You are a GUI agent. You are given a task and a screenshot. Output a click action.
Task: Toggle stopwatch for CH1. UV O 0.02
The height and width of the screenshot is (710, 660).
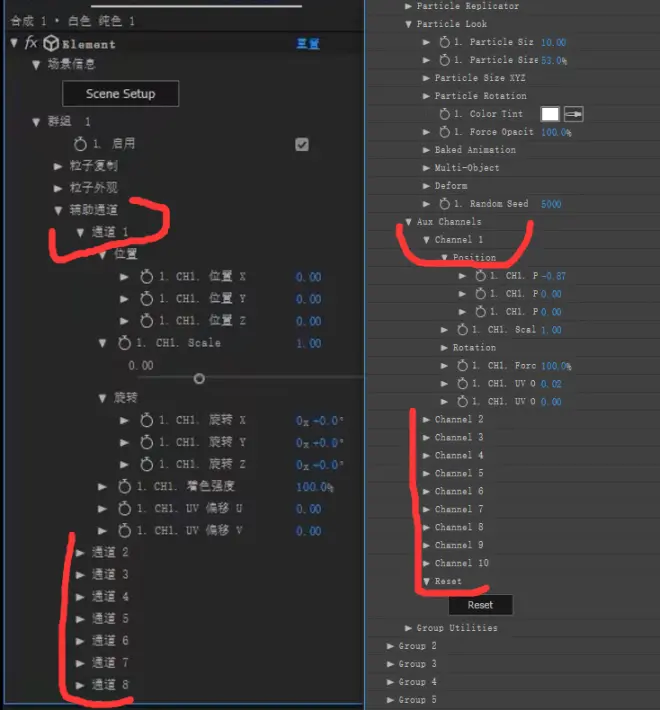point(462,384)
